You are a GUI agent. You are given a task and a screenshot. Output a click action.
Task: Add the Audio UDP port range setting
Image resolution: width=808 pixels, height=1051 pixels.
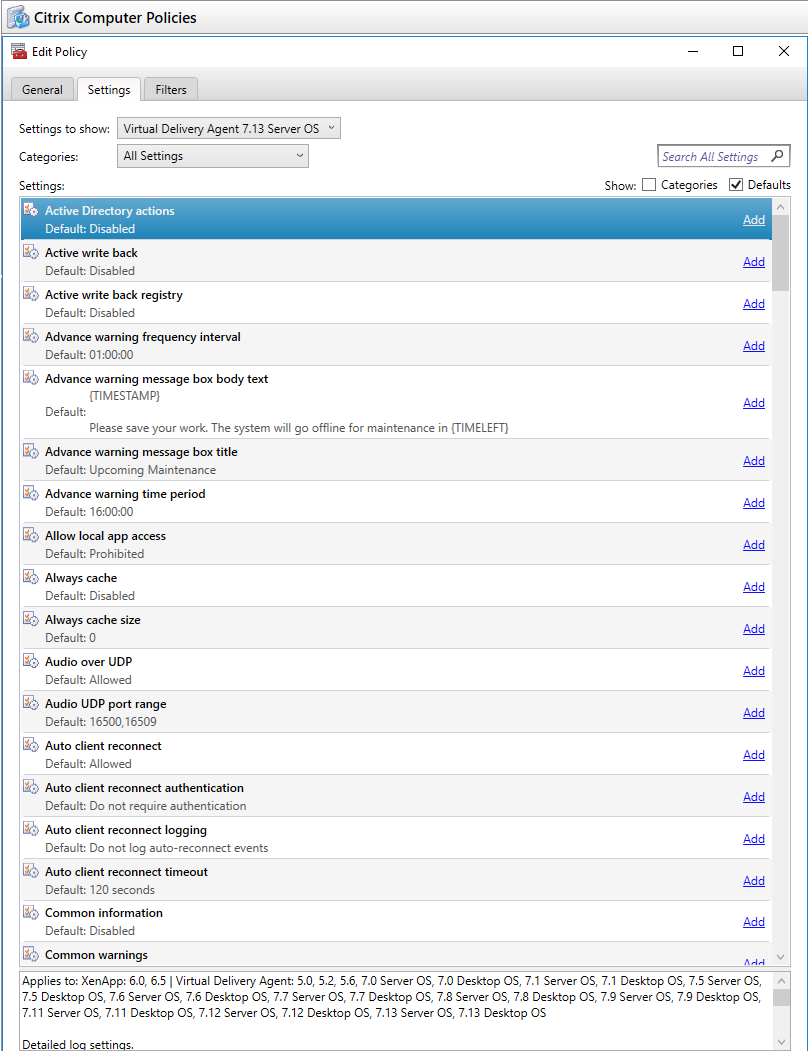point(754,713)
